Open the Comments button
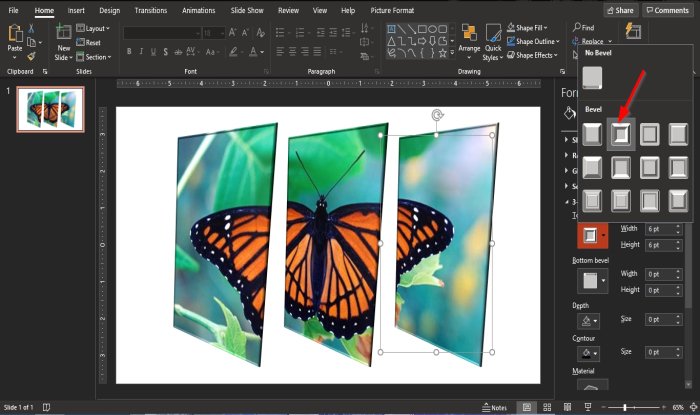 667,10
